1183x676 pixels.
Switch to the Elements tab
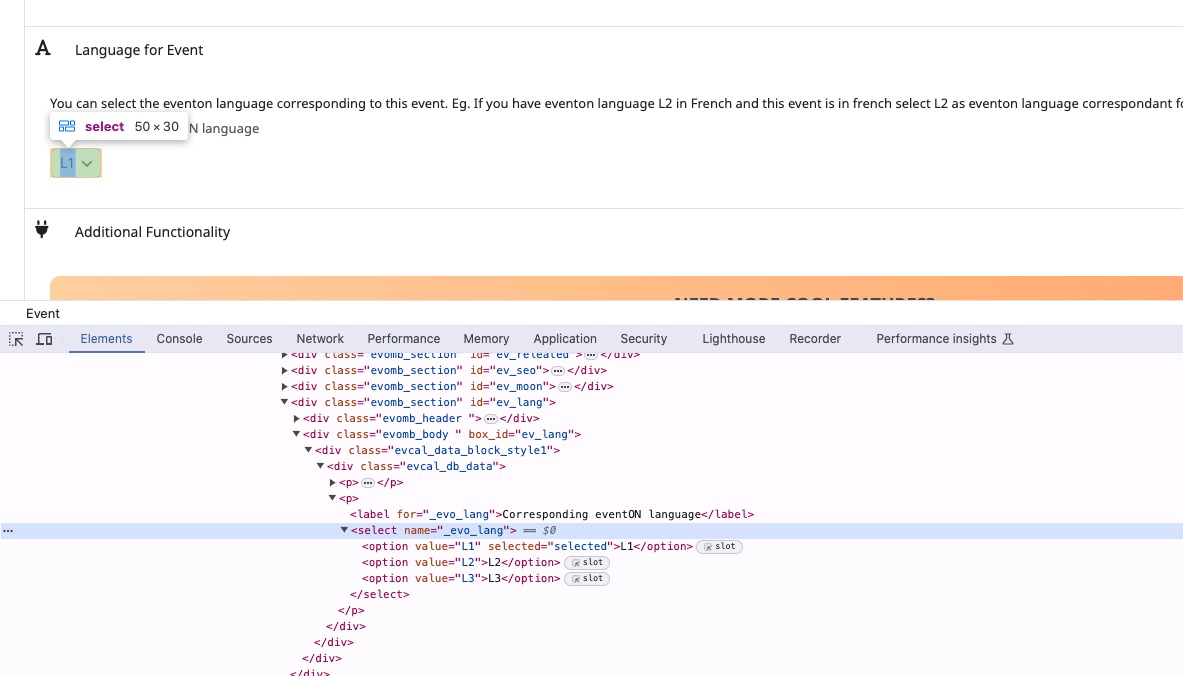pyautogui.click(x=106, y=340)
